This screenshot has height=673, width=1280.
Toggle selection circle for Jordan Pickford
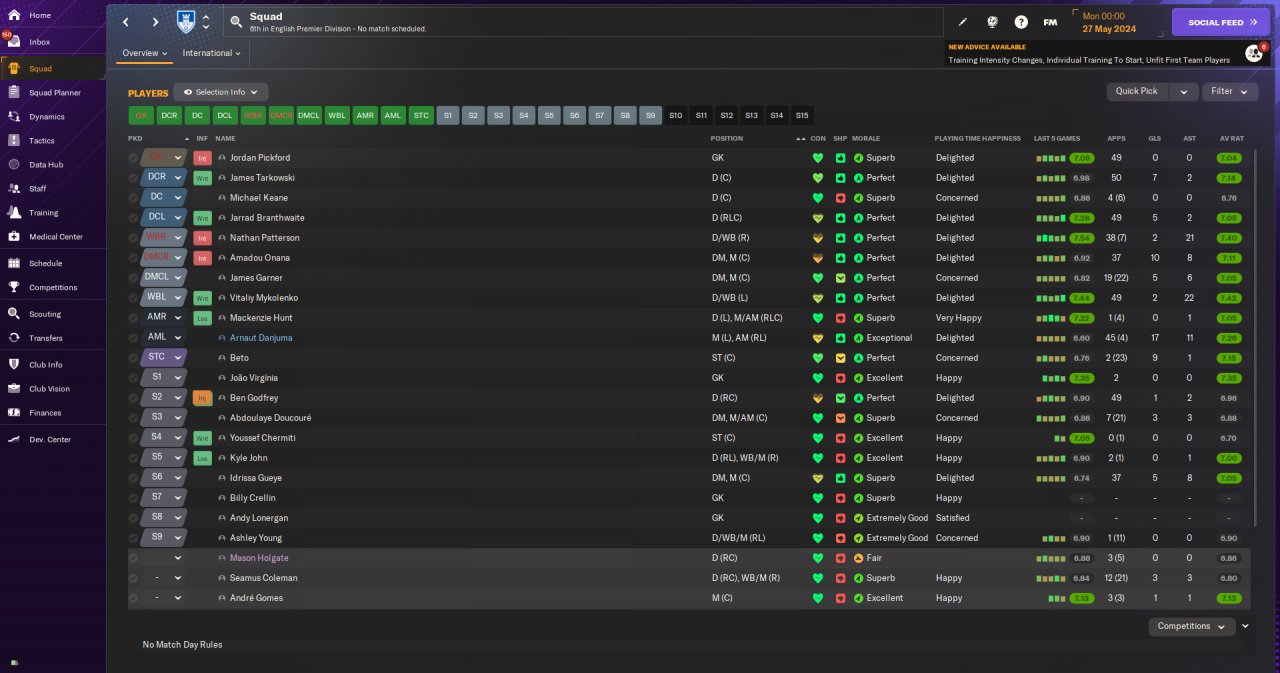[133, 158]
